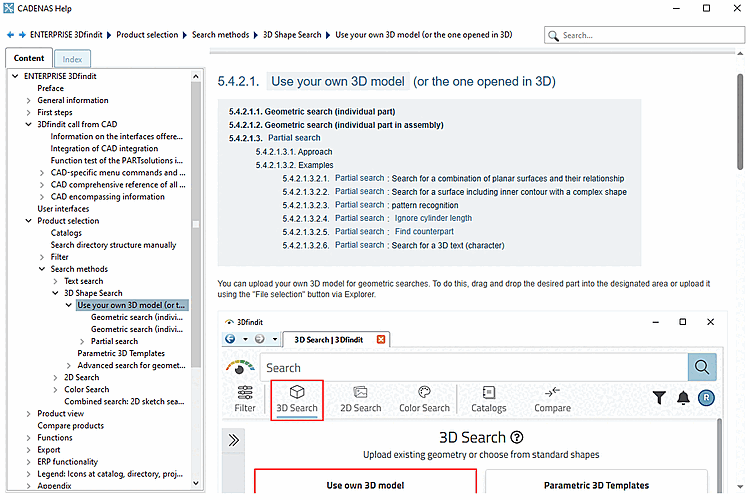Click the 3D Search cube icon
750x500 pixels.
tap(297, 392)
